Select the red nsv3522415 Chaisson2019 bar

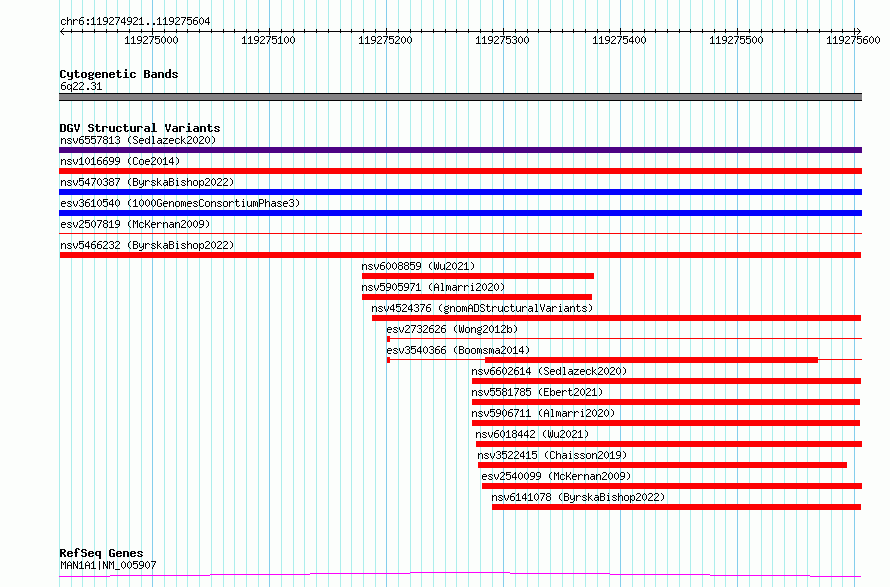click(x=662, y=465)
